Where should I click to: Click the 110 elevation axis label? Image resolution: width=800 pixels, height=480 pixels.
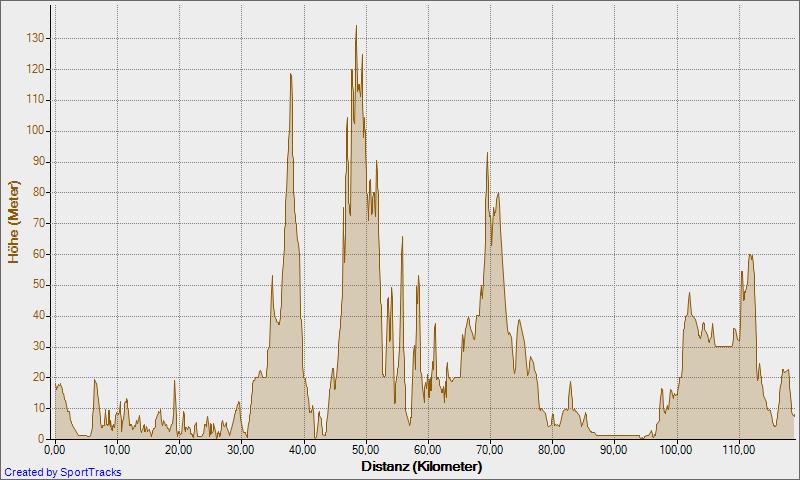[x=35, y=100]
